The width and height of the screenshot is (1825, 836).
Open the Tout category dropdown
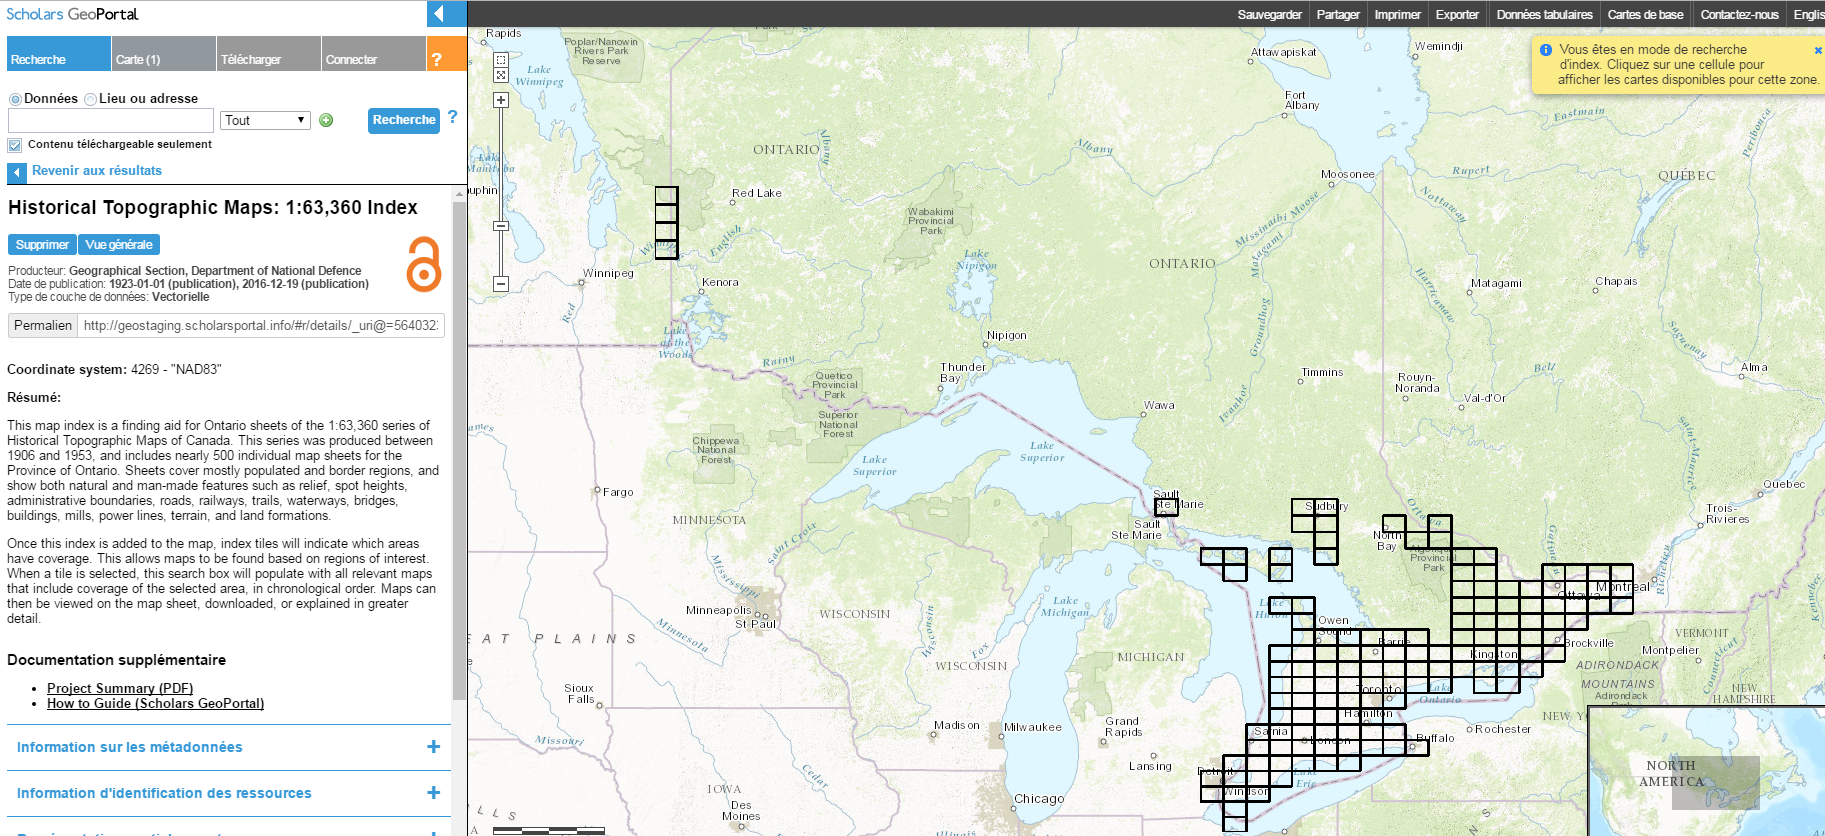(265, 120)
